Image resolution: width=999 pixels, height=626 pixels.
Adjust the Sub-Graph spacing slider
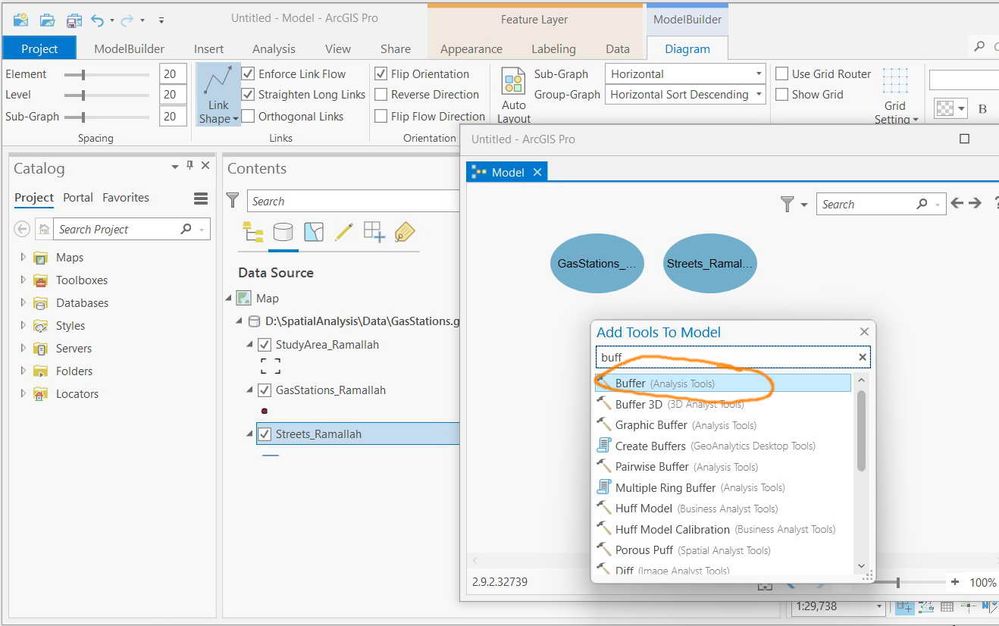point(83,117)
